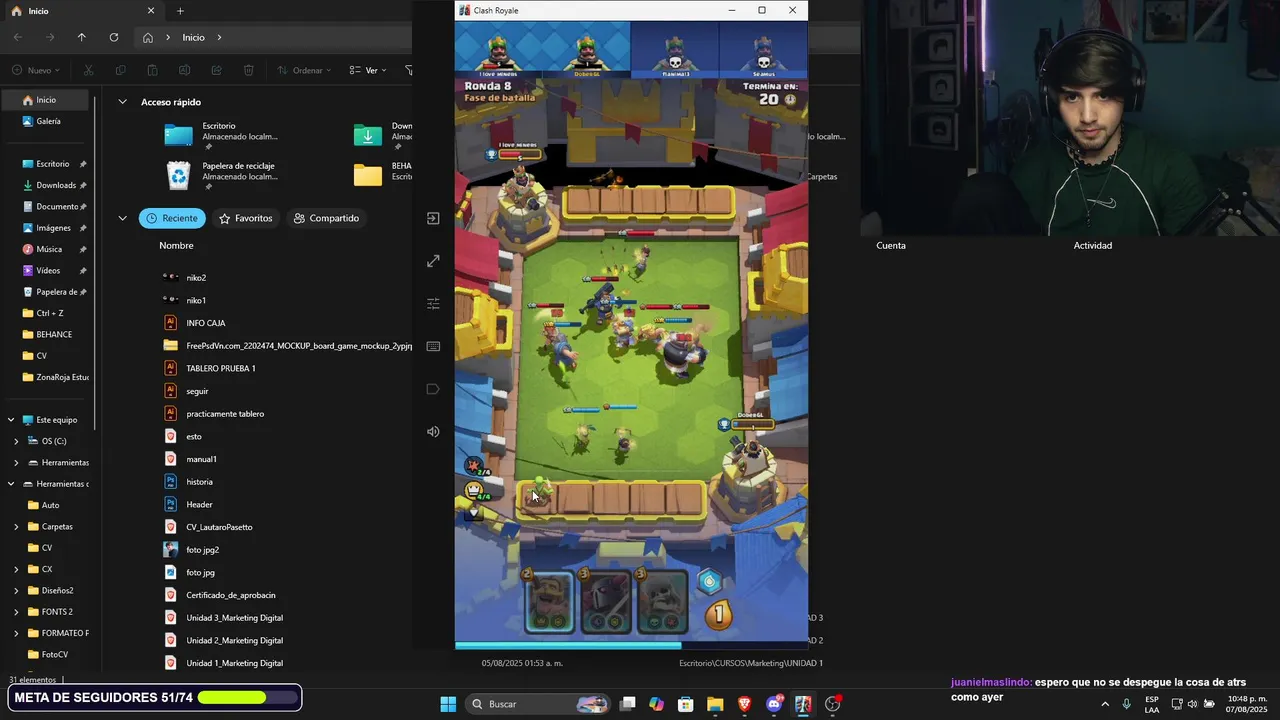1280x720 pixels.
Task: Expand the Diseños2 folder node
Action: coord(16,590)
